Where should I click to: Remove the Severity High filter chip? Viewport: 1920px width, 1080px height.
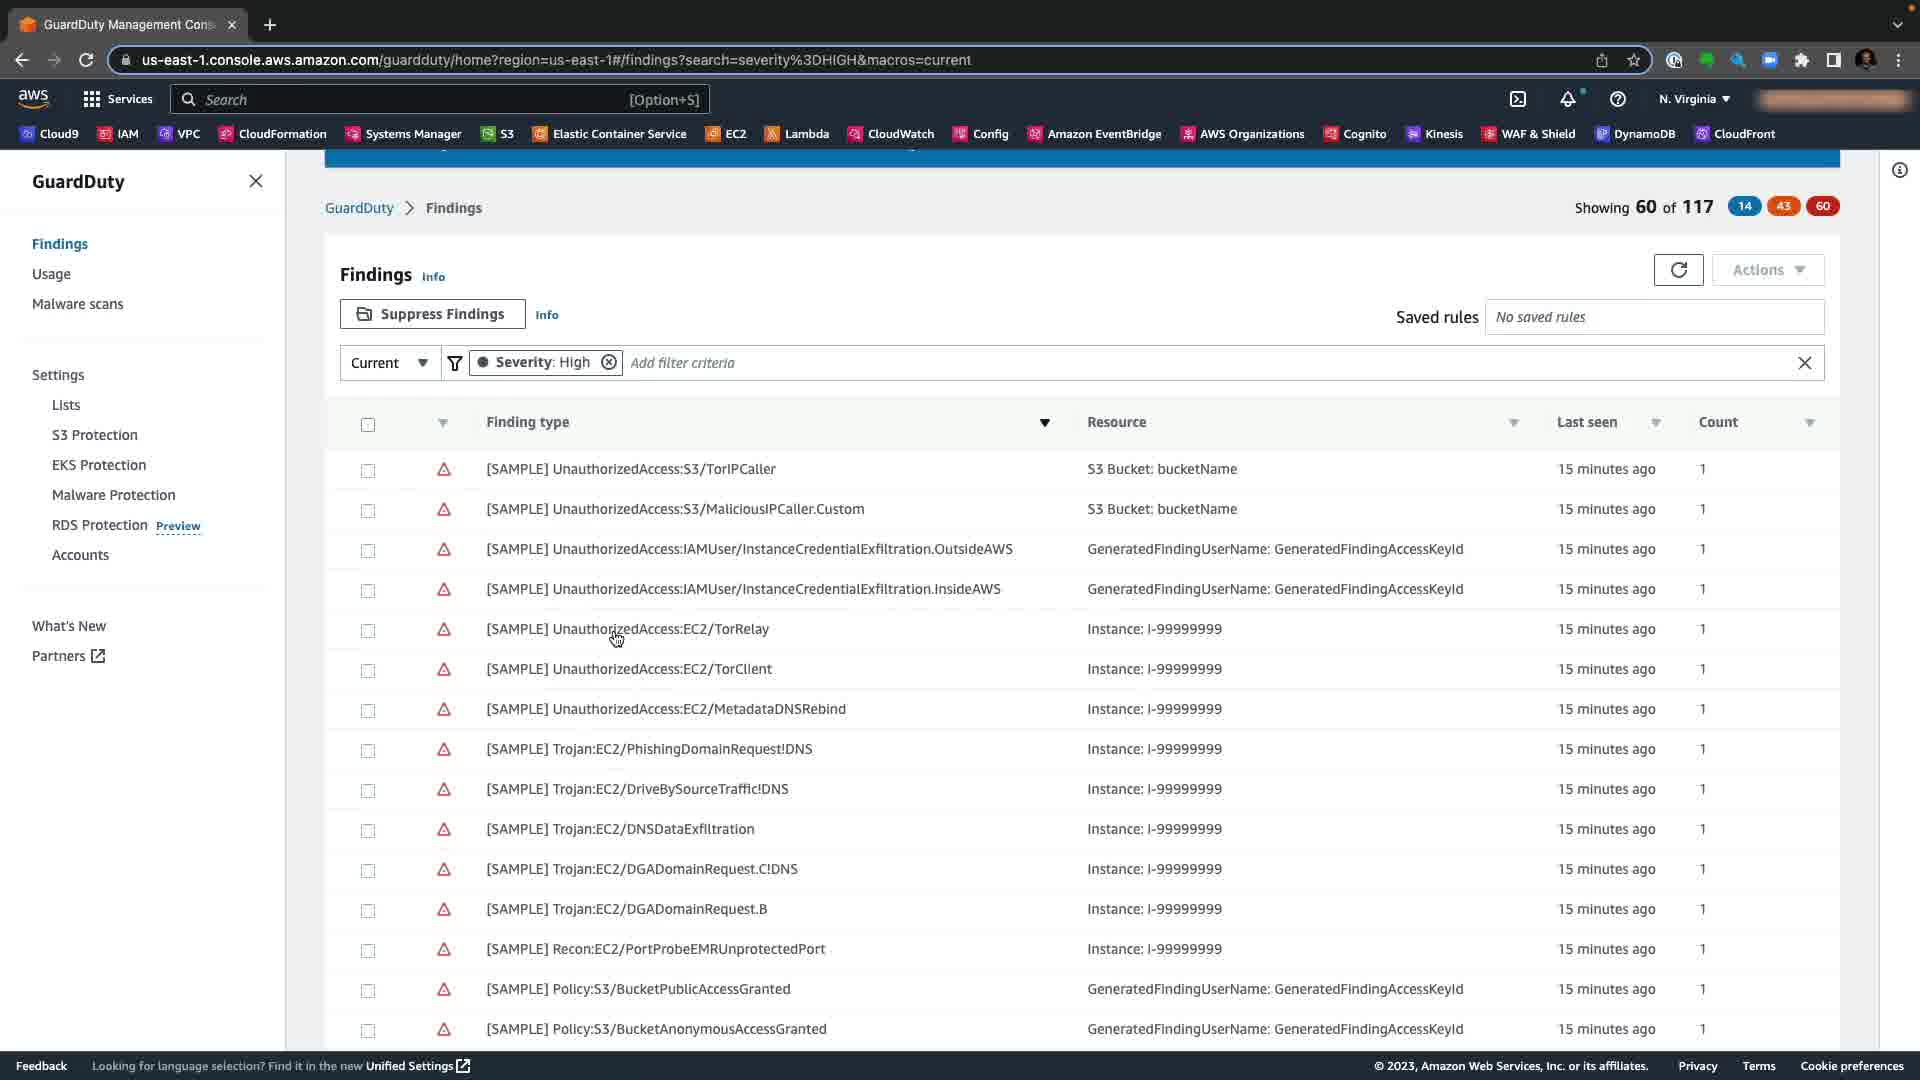click(x=608, y=362)
